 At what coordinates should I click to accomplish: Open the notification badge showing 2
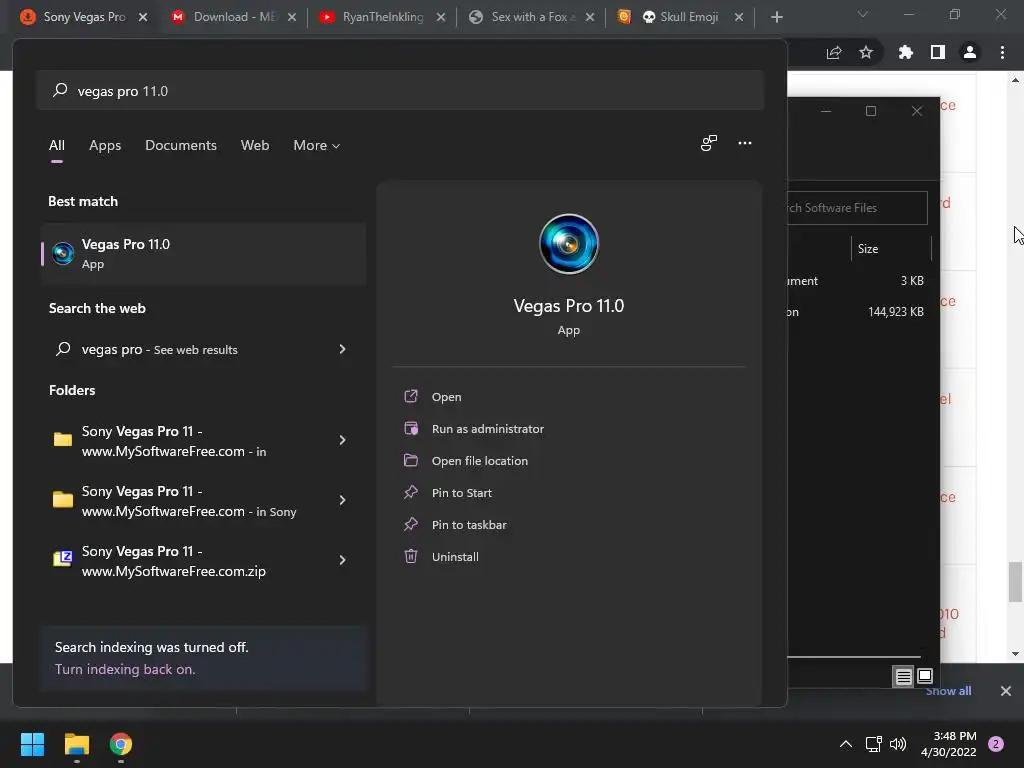click(x=996, y=744)
